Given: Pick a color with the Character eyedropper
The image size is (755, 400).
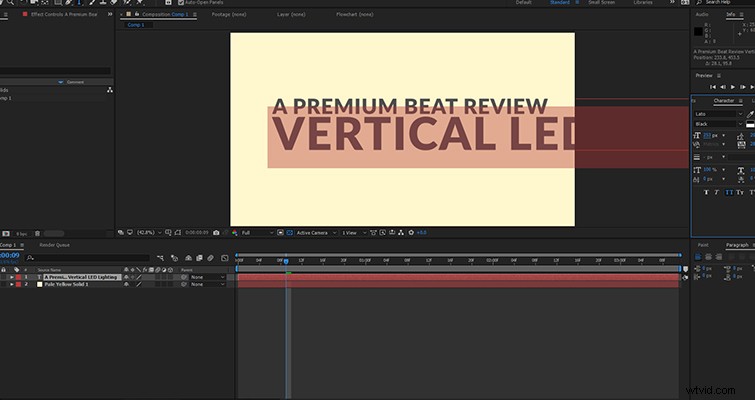Looking at the screenshot, I should pyautogui.click(x=750, y=114).
